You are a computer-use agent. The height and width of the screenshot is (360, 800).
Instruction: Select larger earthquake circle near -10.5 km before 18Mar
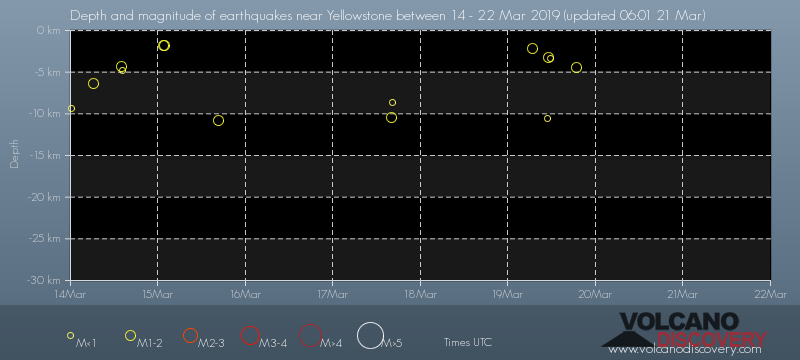(x=391, y=118)
